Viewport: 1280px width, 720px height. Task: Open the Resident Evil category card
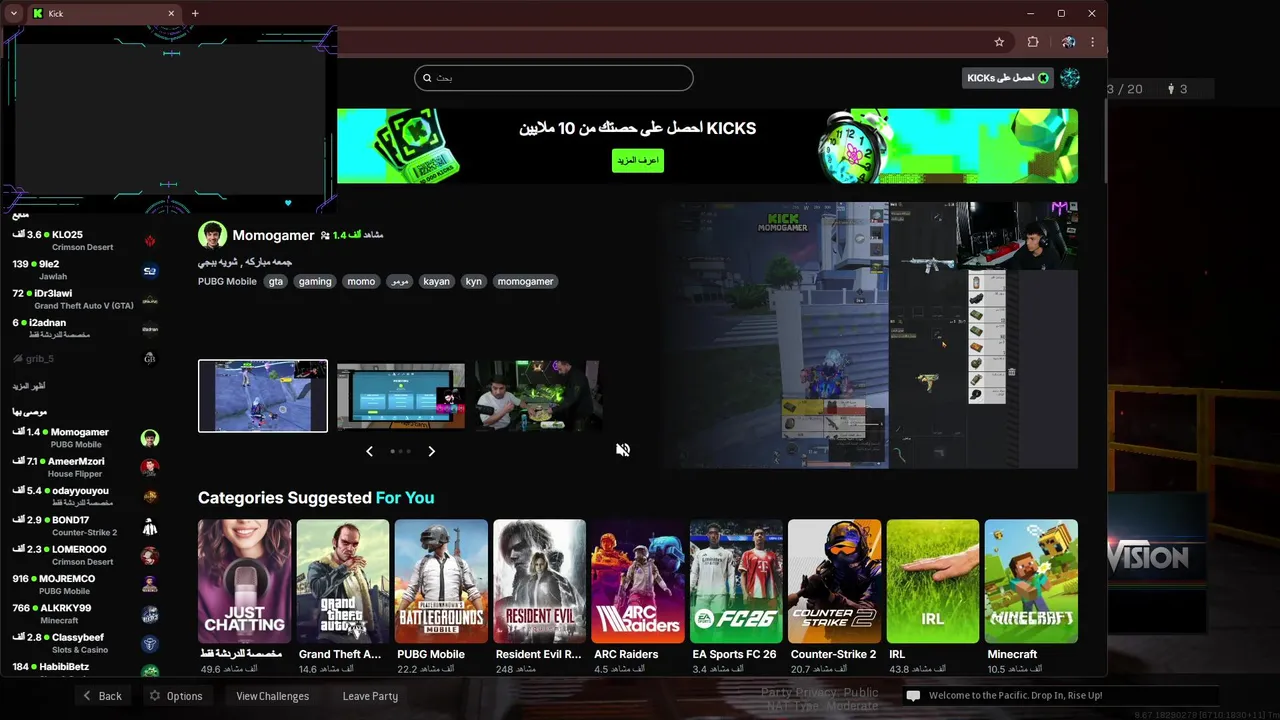539,581
